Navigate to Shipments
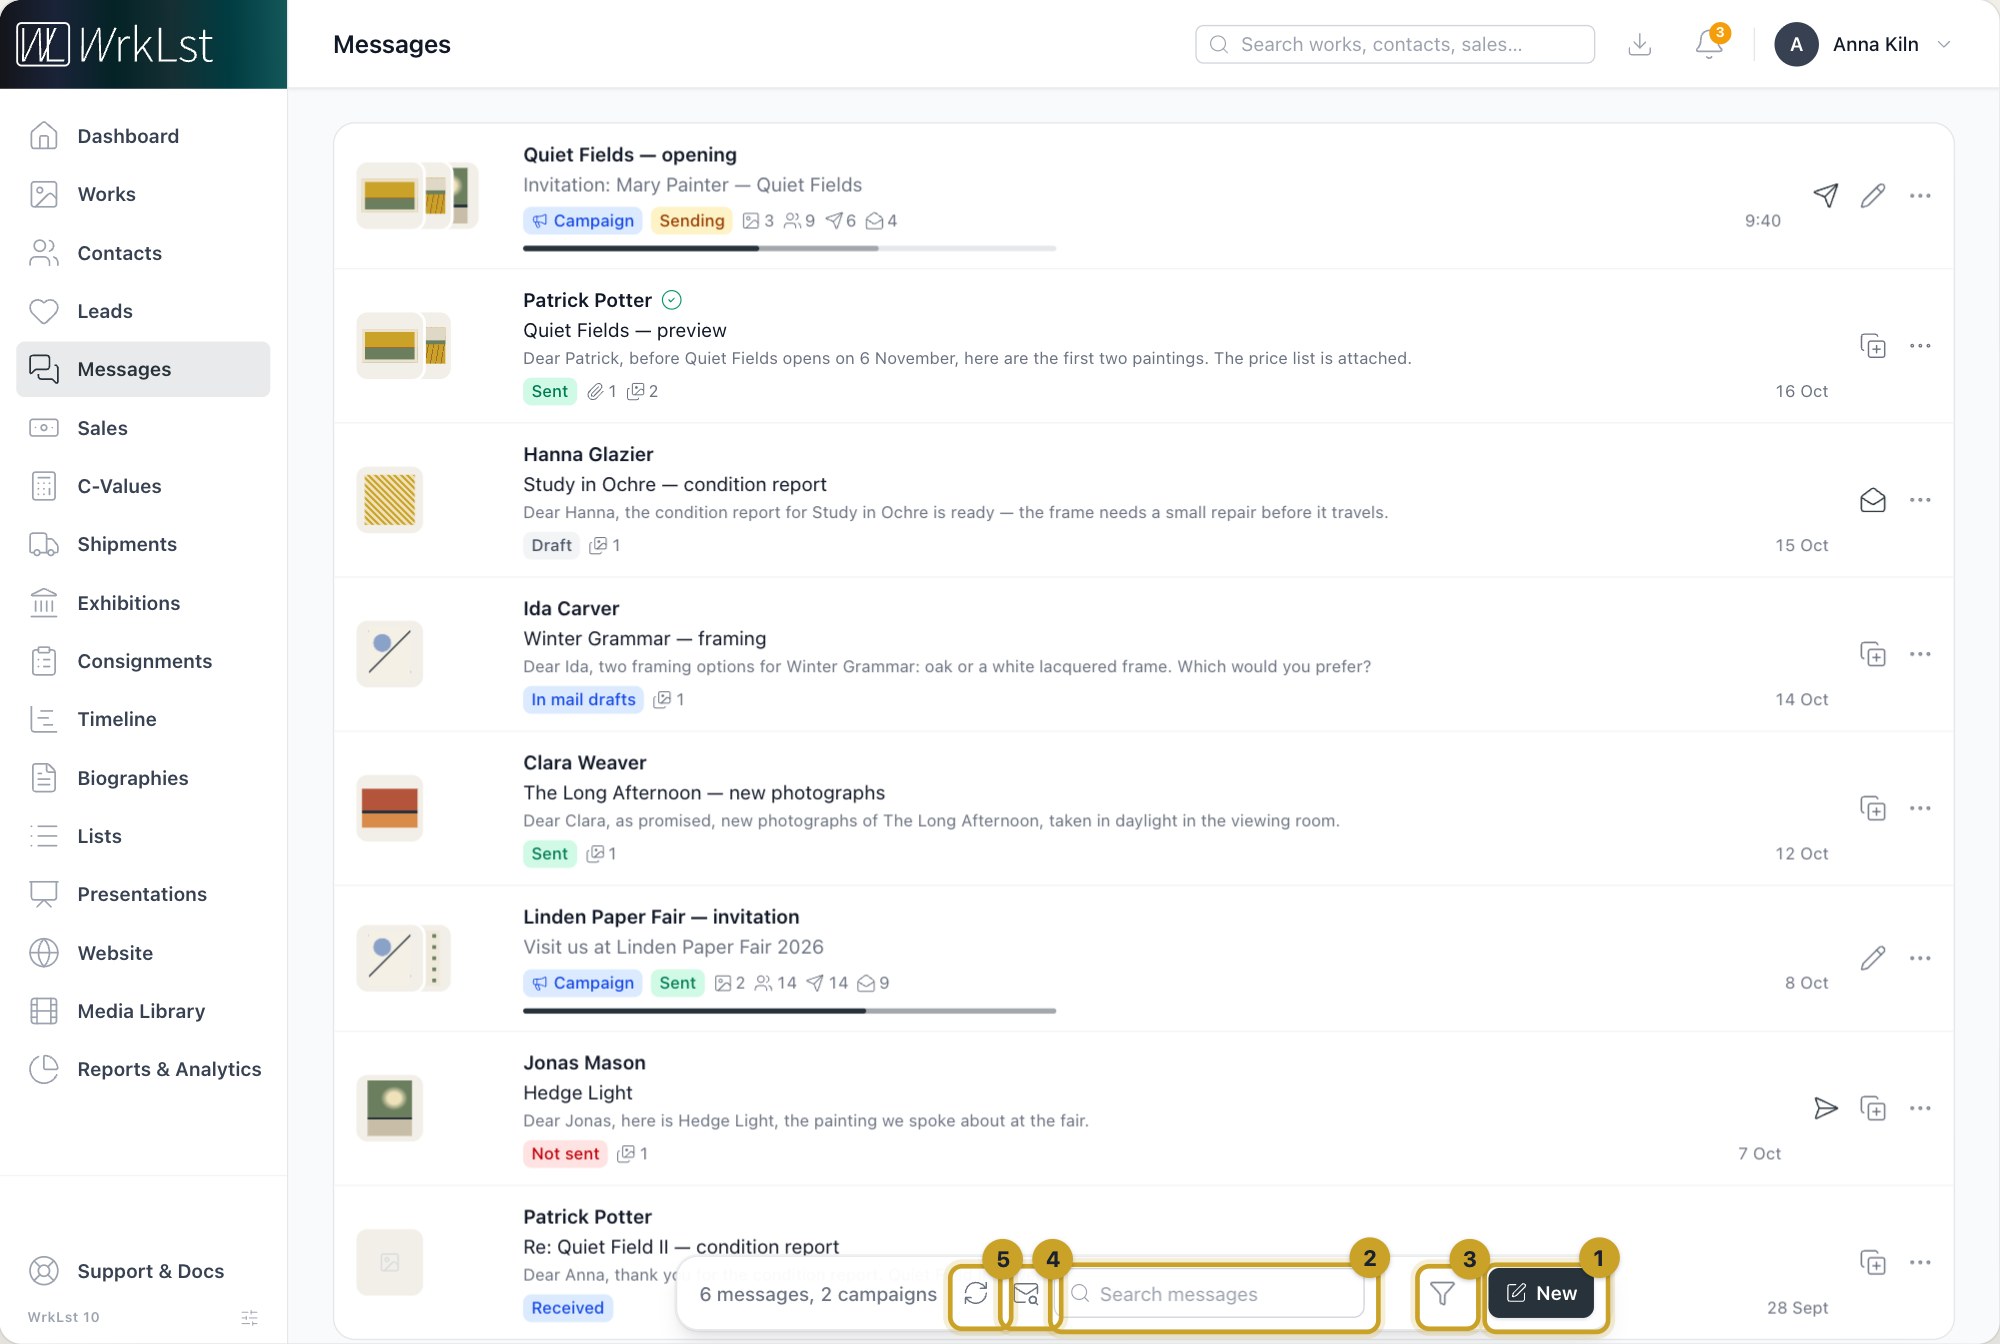 coord(143,544)
